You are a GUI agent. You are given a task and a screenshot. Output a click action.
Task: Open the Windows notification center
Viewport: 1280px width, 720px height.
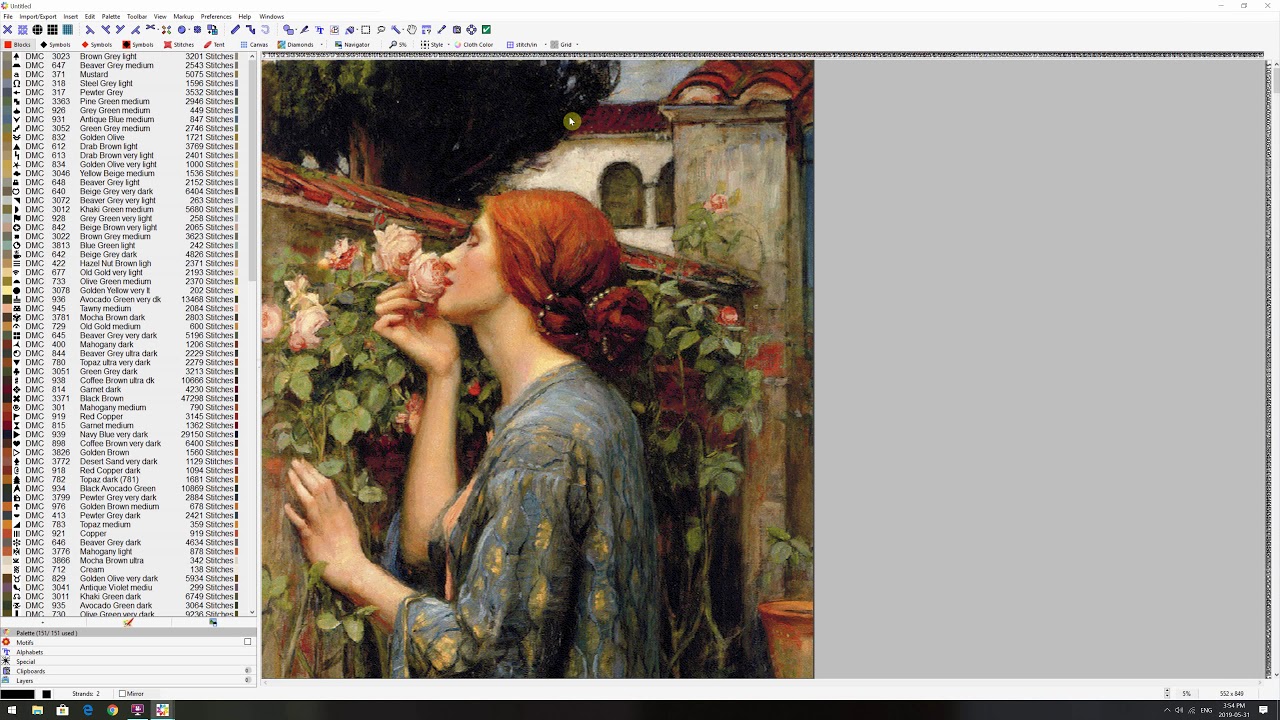click(1264, 710)
